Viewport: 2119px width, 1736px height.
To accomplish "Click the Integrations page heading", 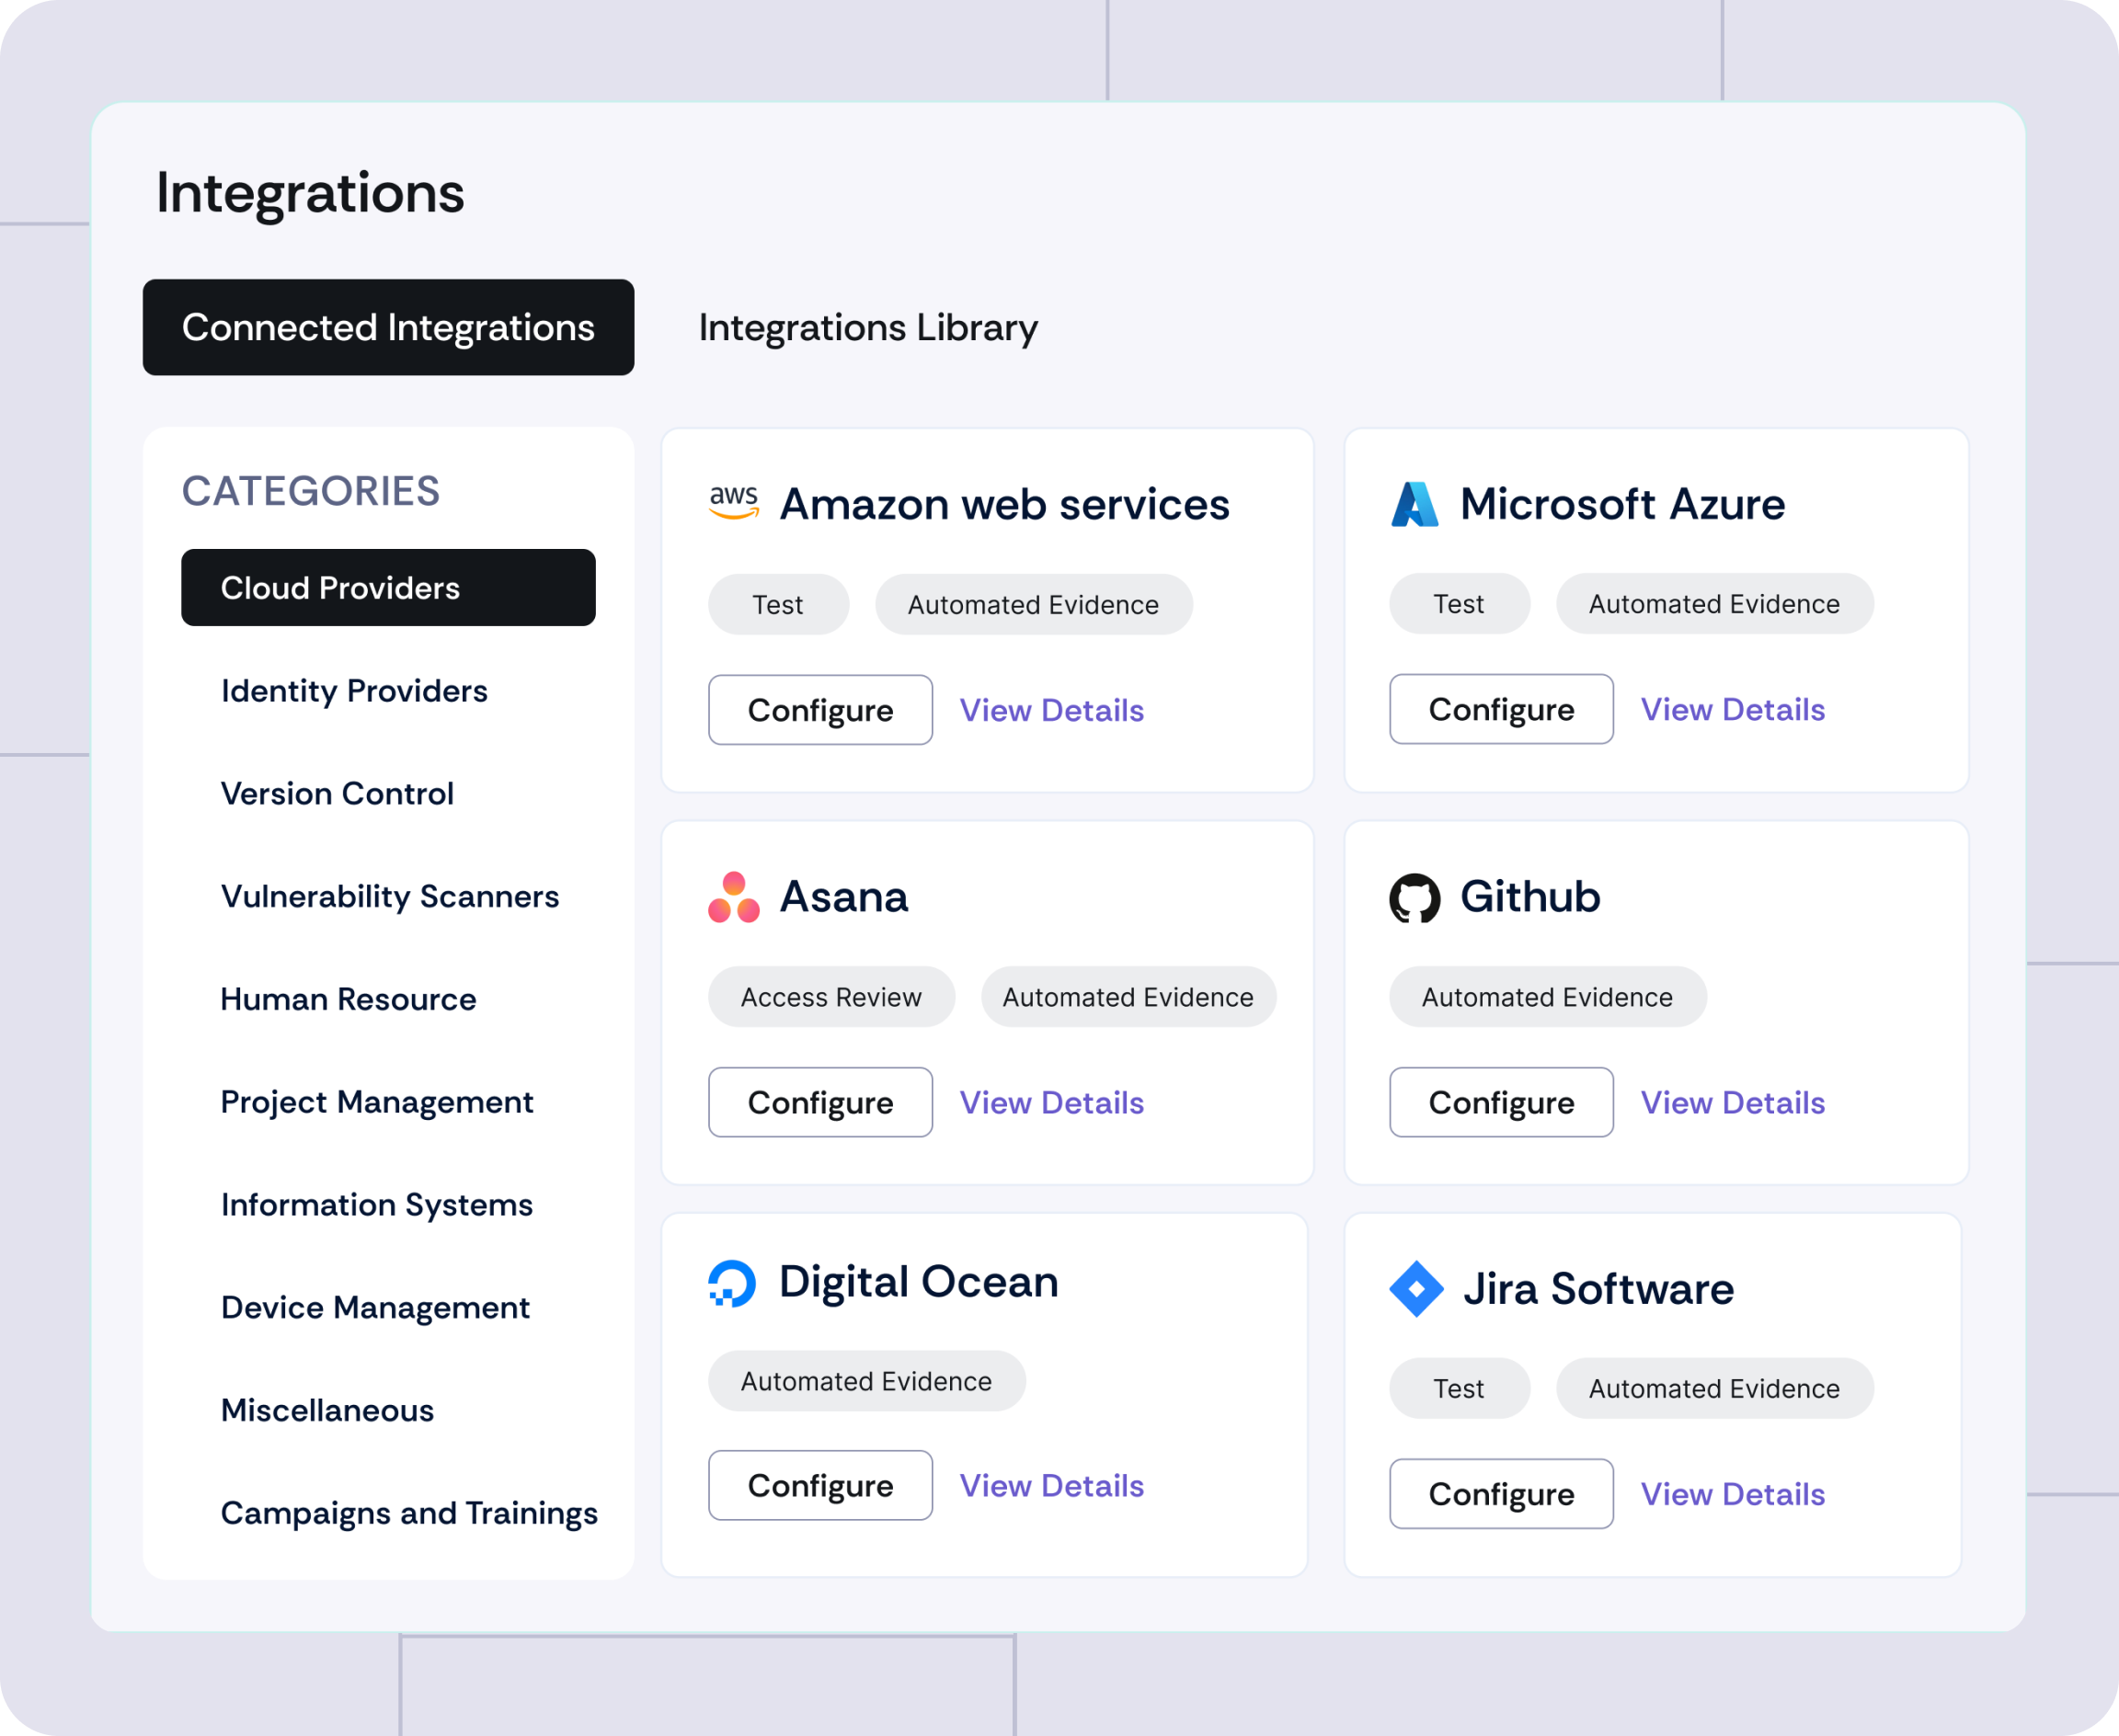I will coord(310,193).
